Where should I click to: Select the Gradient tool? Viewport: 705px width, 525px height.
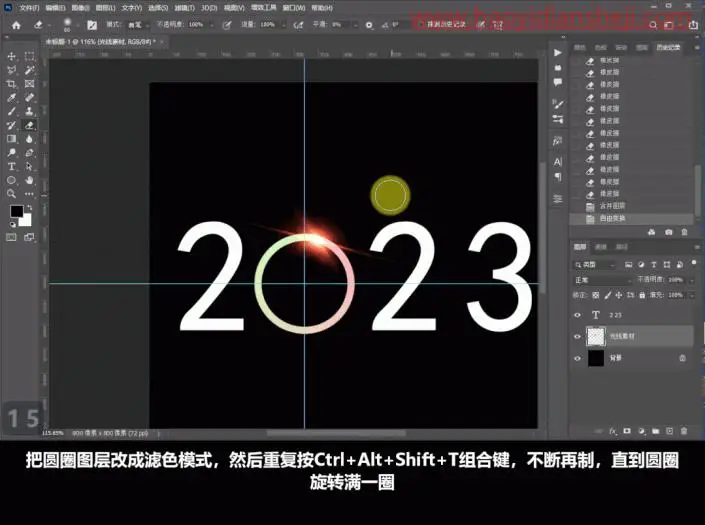coord(12,139)
